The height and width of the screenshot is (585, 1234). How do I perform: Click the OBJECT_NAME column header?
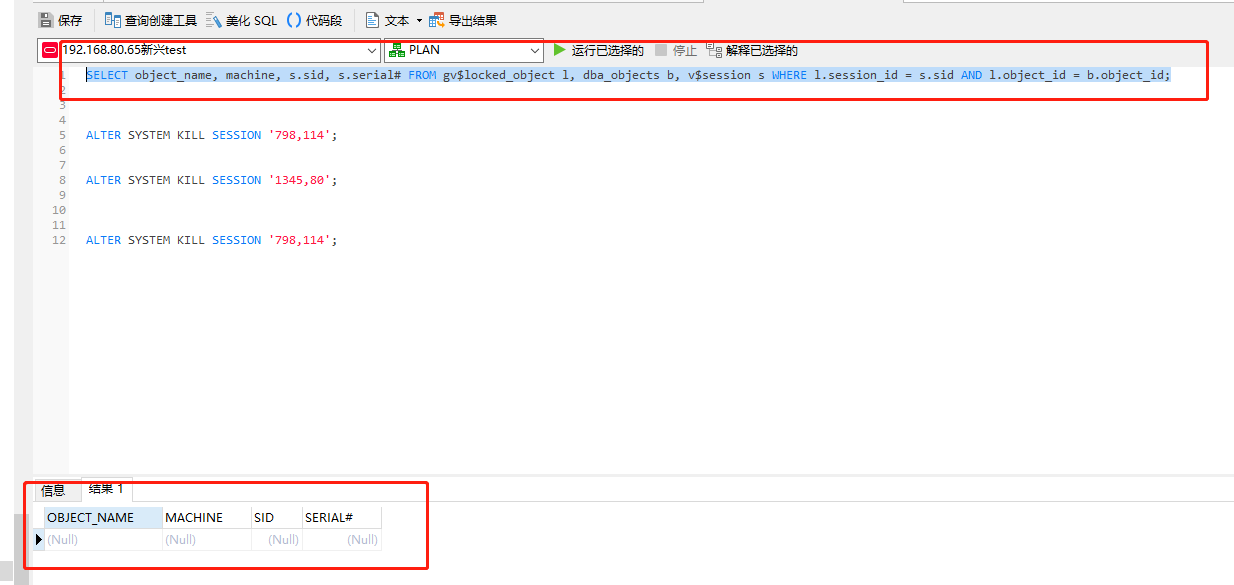[103, 518]
